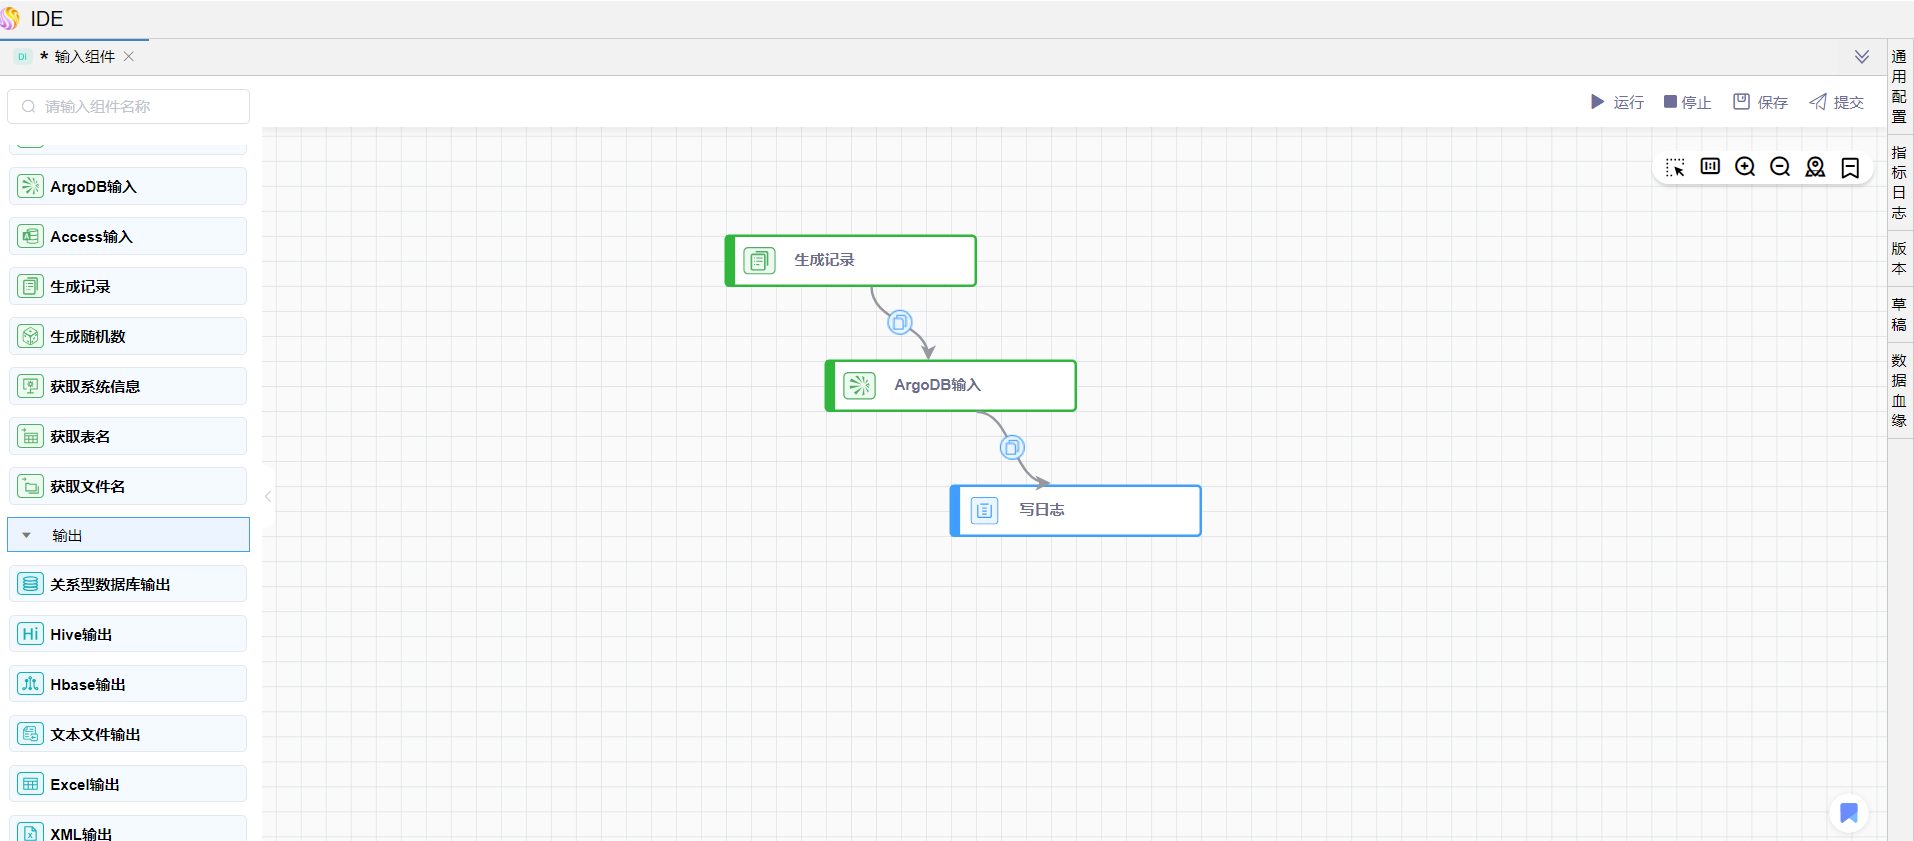Select the 写日志 node on canvas
The height and width of the screenshot is (841, 1914).
pos(1075,510)
